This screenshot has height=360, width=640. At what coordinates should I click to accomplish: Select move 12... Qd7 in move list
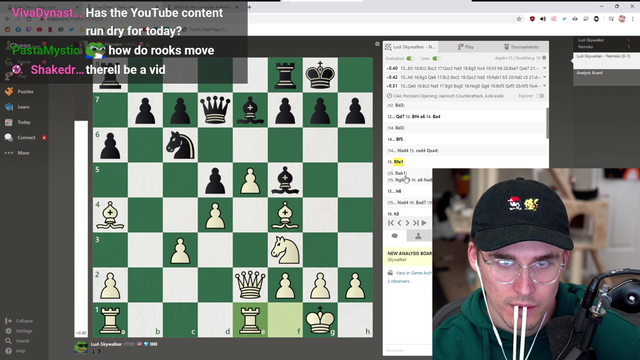400,116
